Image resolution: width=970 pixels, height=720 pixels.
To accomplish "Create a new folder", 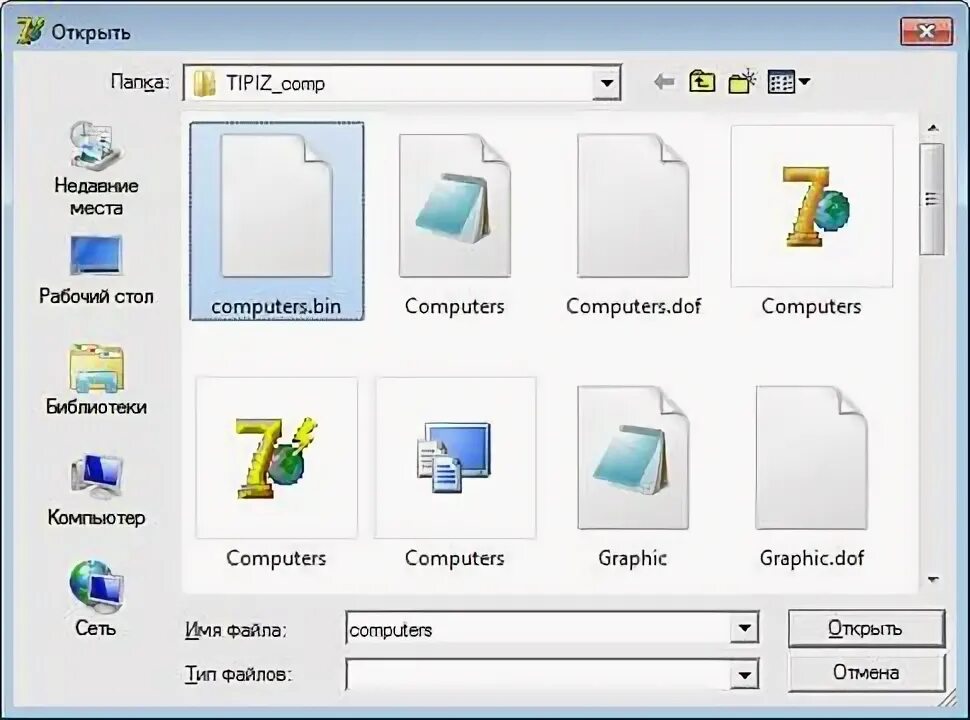I will (x=742, y=82).
